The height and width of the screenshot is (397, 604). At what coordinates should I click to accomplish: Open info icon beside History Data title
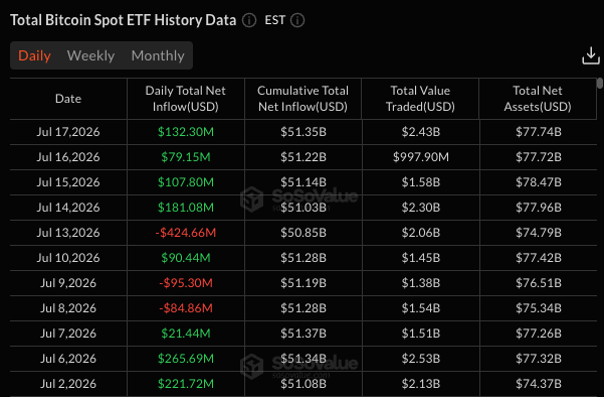pos(249,20)
